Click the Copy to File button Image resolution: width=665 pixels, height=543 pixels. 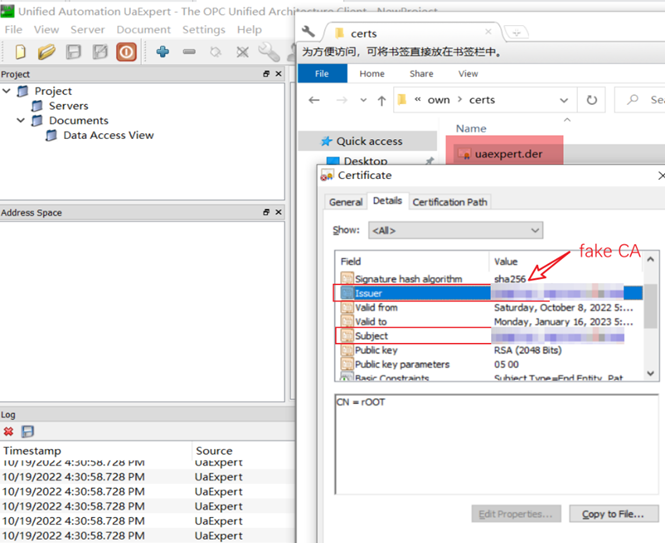[614, 514]
